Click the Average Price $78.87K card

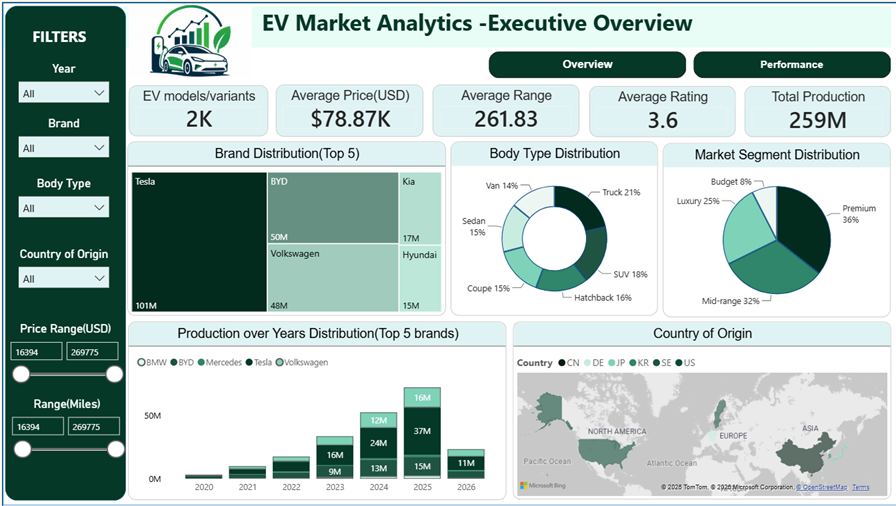click(350, 110)
